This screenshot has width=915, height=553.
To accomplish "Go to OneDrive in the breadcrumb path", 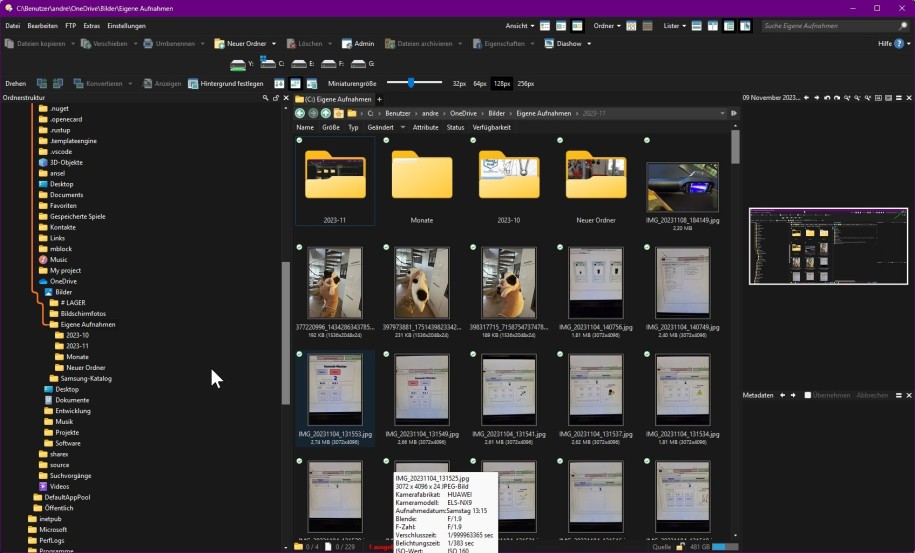I will click(x=463, y=113).
